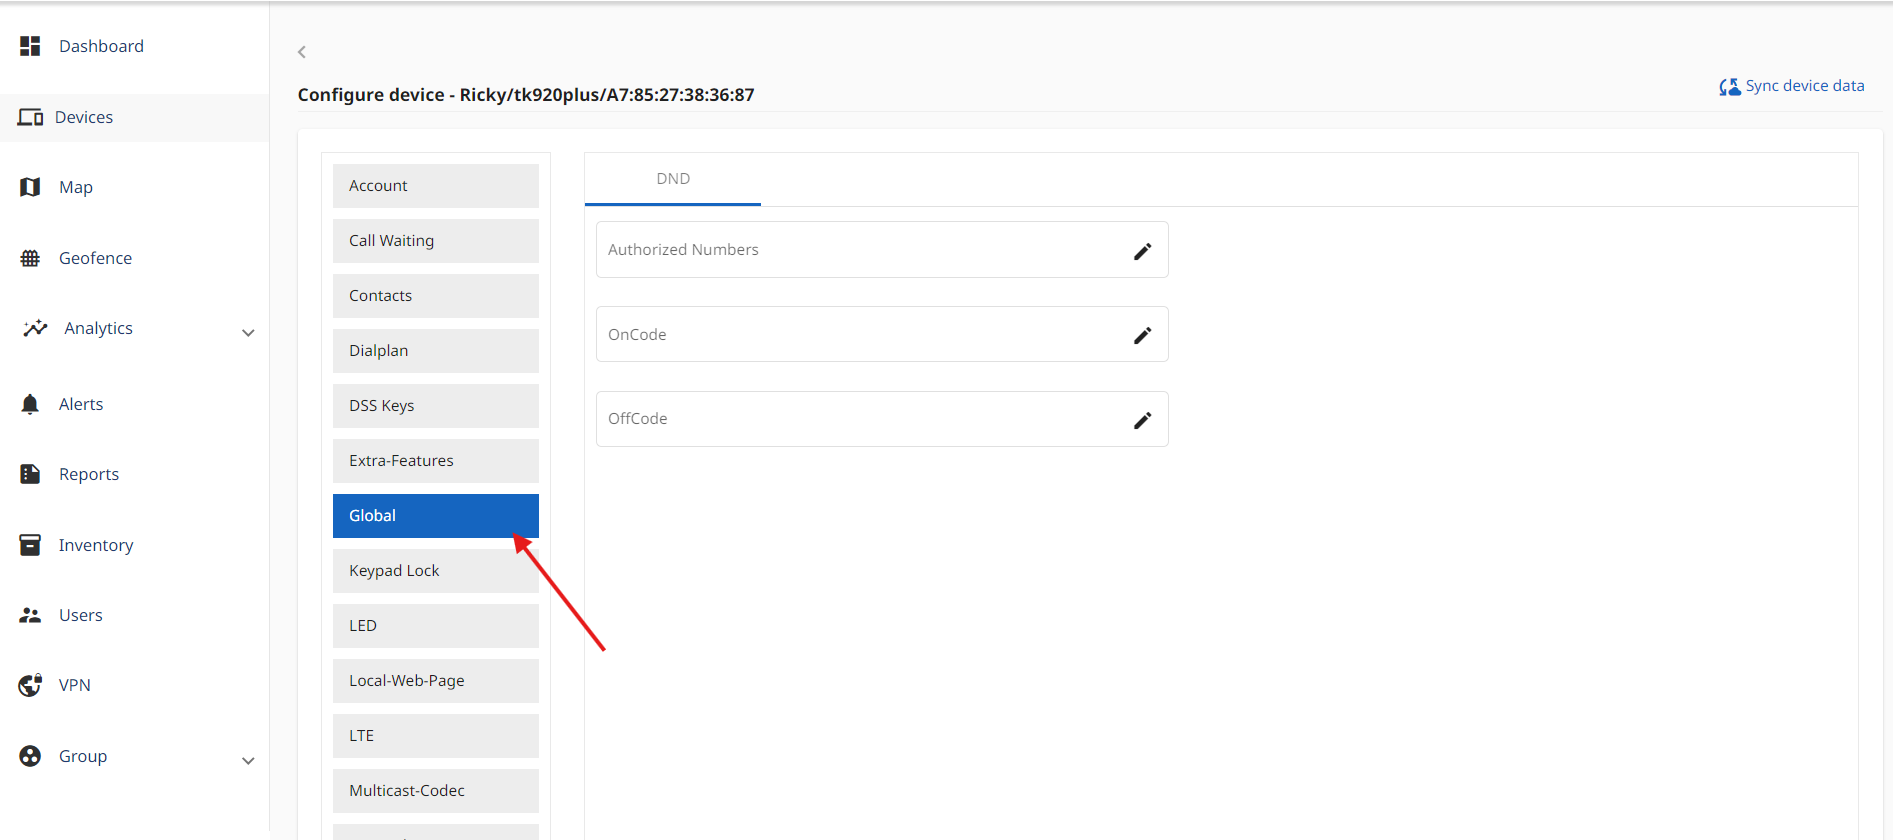The image size is (1893, 840).
Task: Open the Call Waiting configuration section
Action: (x=435, y=241)
